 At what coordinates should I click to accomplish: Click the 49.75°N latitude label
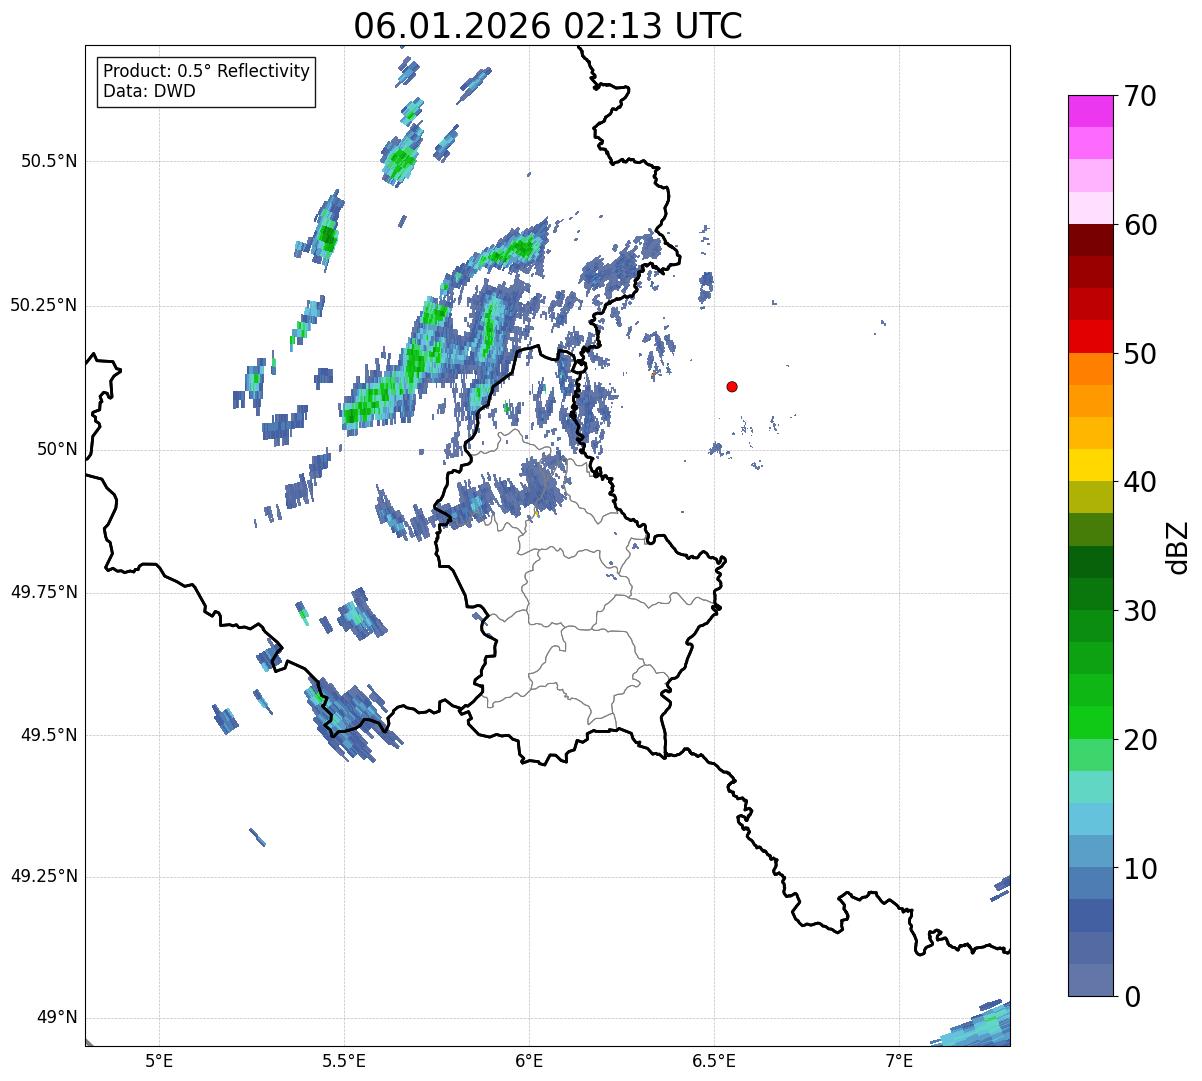(x=43, y=592)
